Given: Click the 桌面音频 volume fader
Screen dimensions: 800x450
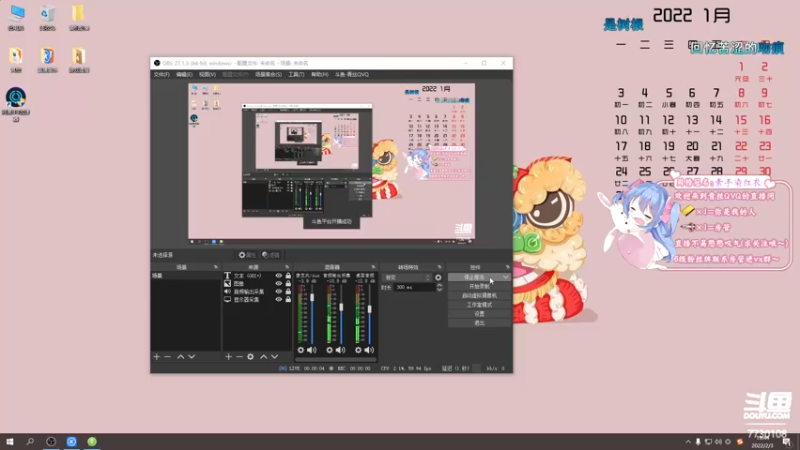Looking at the screenshot, I should point(369,309).
